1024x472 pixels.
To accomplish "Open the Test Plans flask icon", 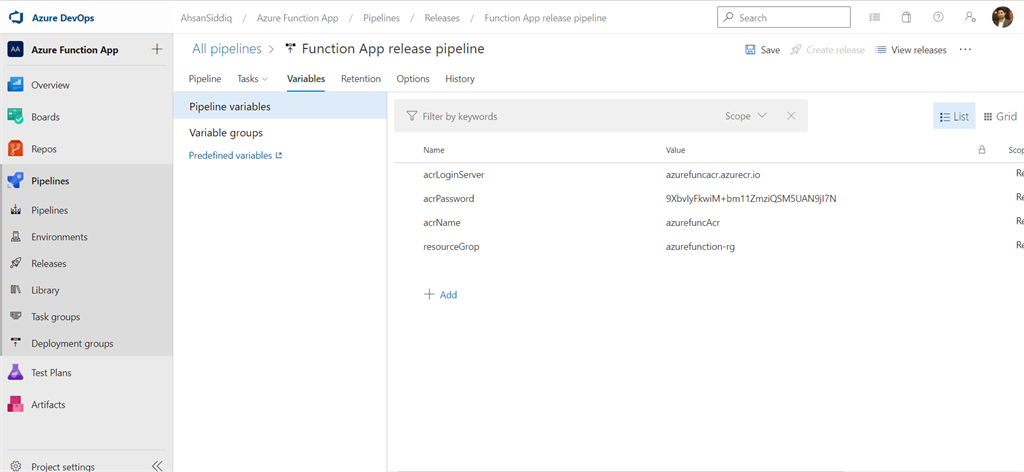I will 16,373.
